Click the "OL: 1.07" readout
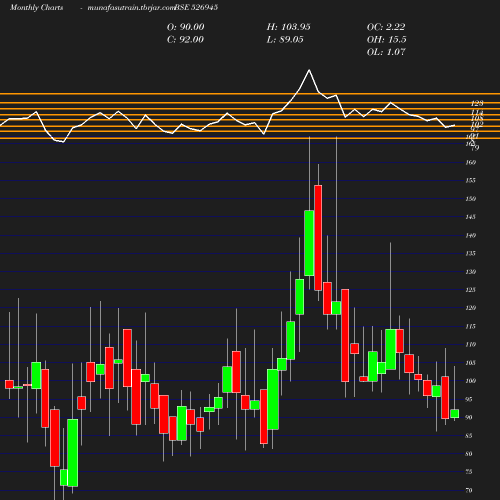500x500 pixels. (x=386, y=52)
